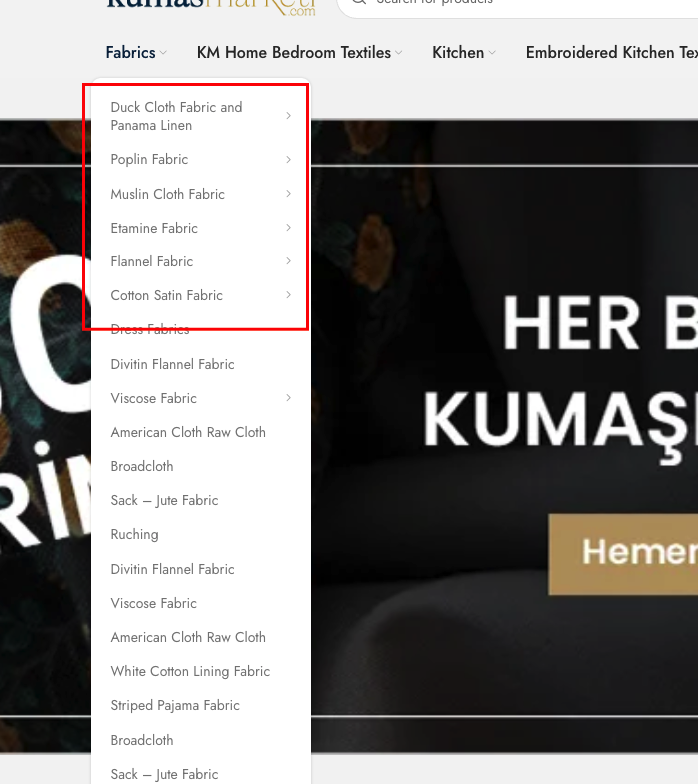The image size is (698, 784).
Task: Open Broadcloth entry above Ruching
Action: [142, 466]
